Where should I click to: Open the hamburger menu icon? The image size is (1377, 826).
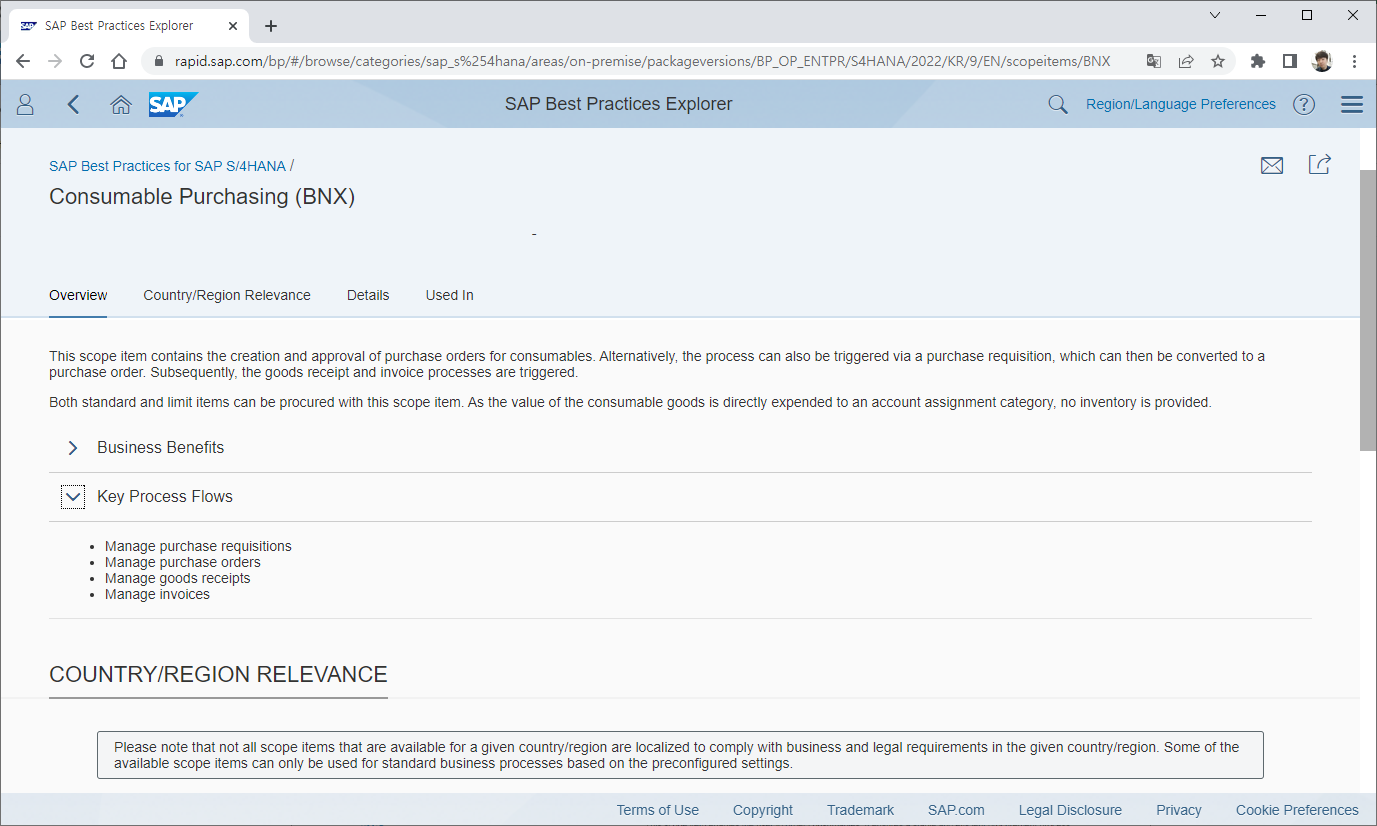pyautogui.click(x=1352, y=104)
